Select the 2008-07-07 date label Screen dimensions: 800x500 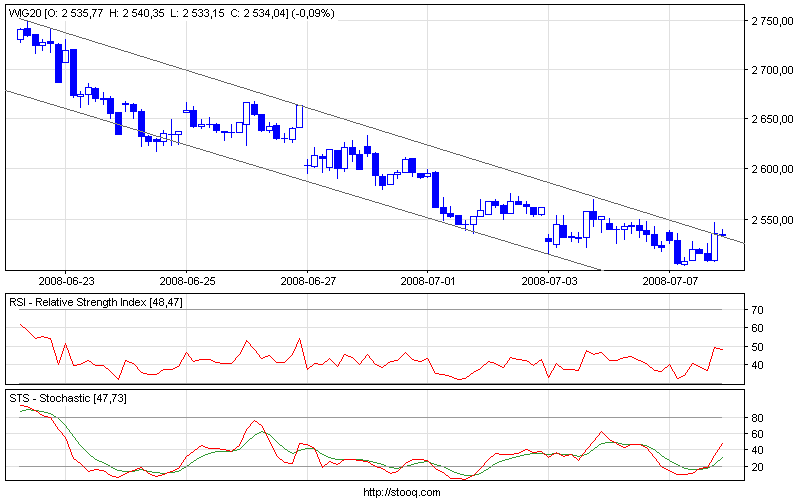pos(670,281)
